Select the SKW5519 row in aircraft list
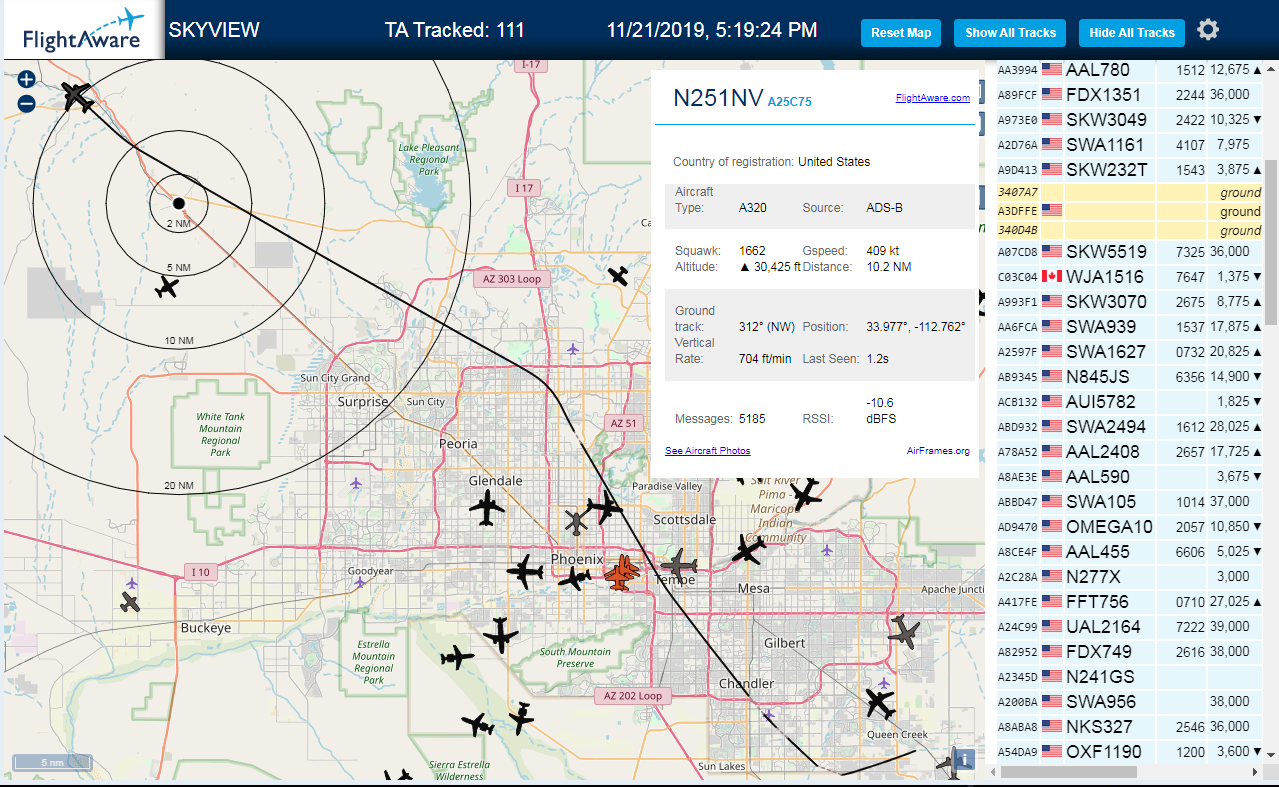 click(x=1129, y=252)
